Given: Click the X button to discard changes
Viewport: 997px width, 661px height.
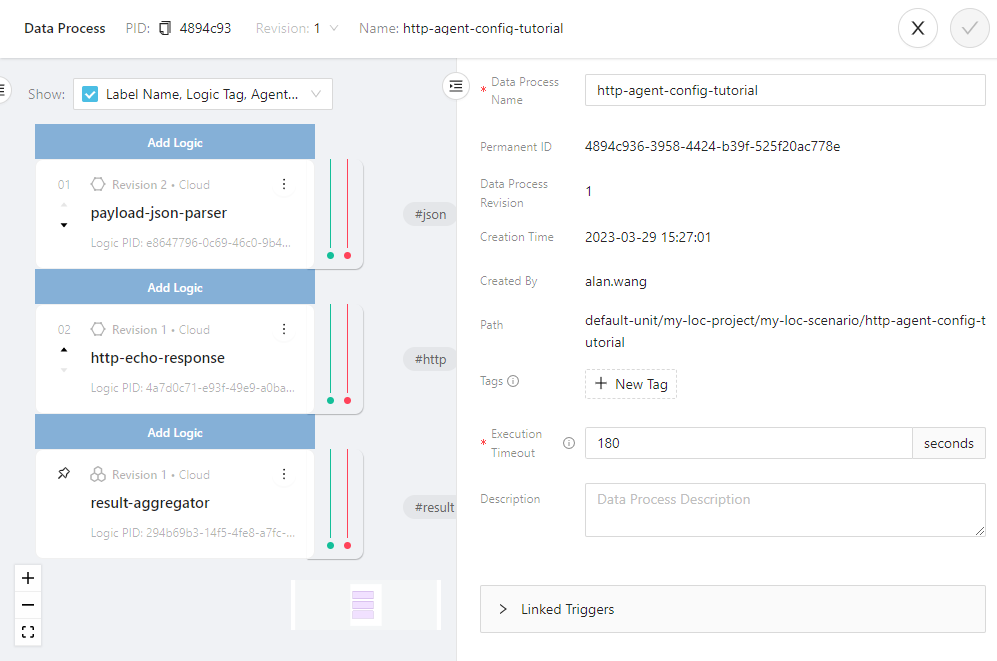Looking at the screenshot, I should pos(918,28).
